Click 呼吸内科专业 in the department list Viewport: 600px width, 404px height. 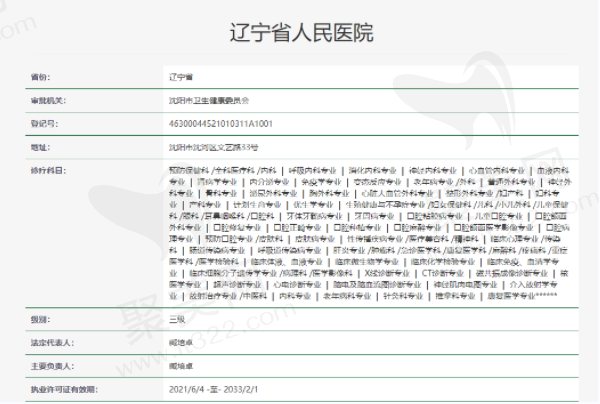pyautogui.click(x=312, y=171)
